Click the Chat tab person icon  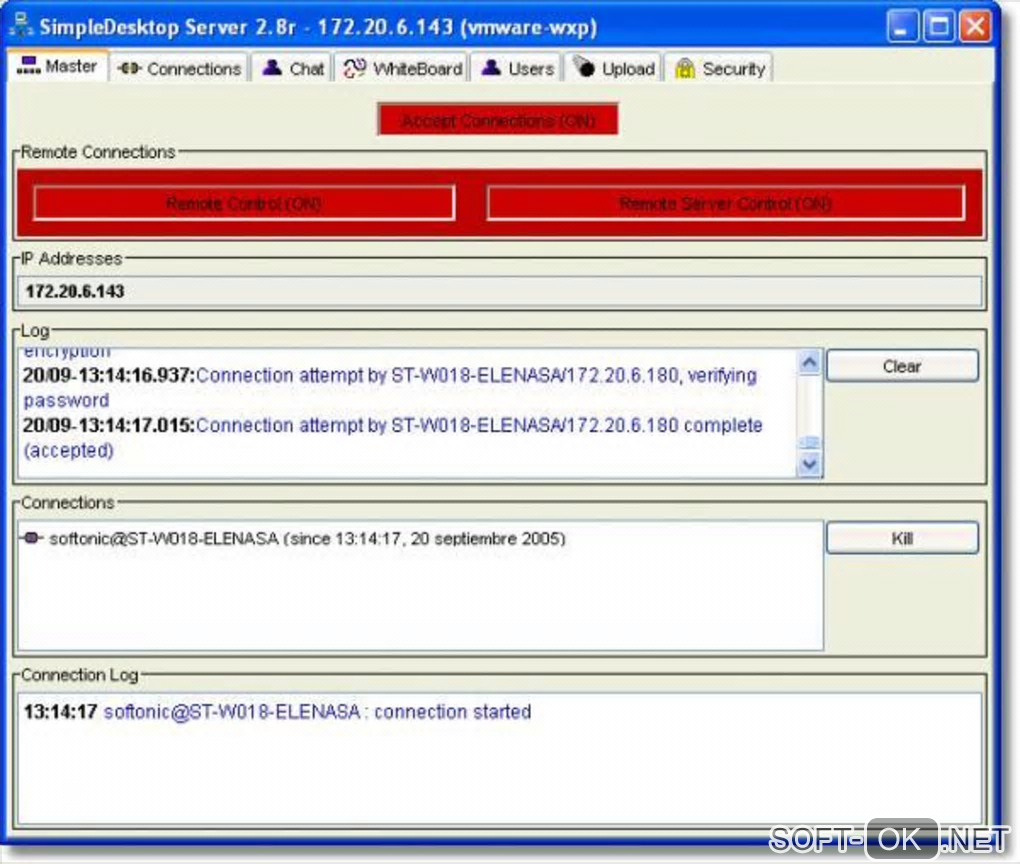[272, 68]
